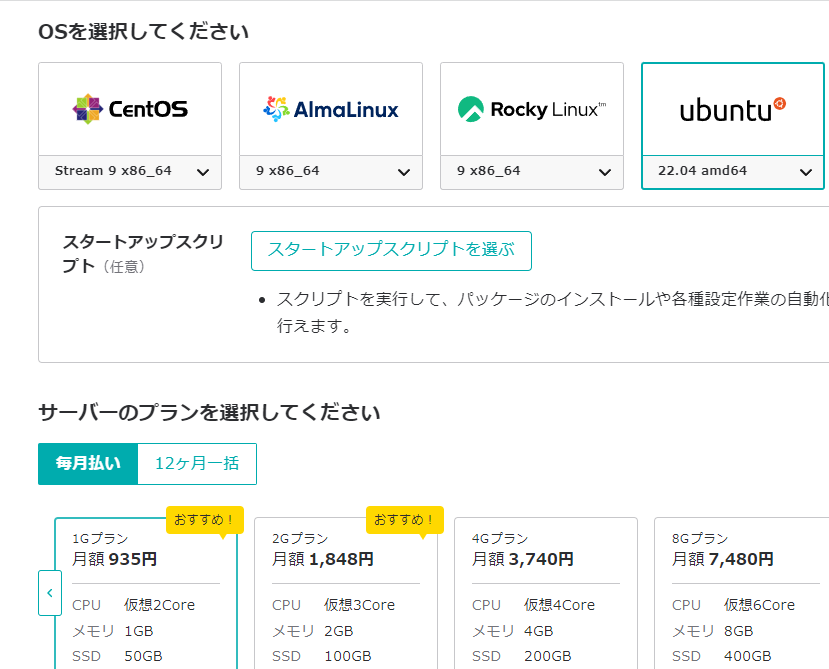The width and height of the screenshot is (829, 669).
Task: Open the Ubuntu 22.04 amd64 version dropdown
Action: click(x=732, y=171)
